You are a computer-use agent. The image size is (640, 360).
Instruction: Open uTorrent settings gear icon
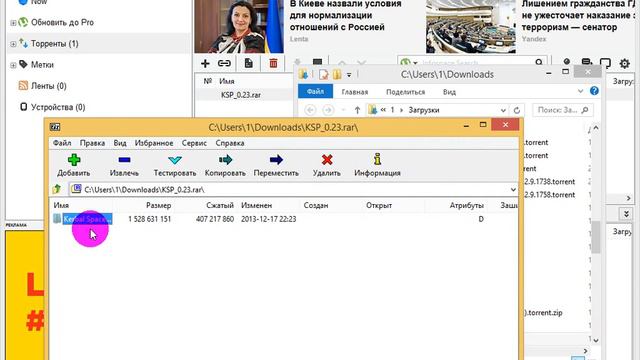coord(624,63)
